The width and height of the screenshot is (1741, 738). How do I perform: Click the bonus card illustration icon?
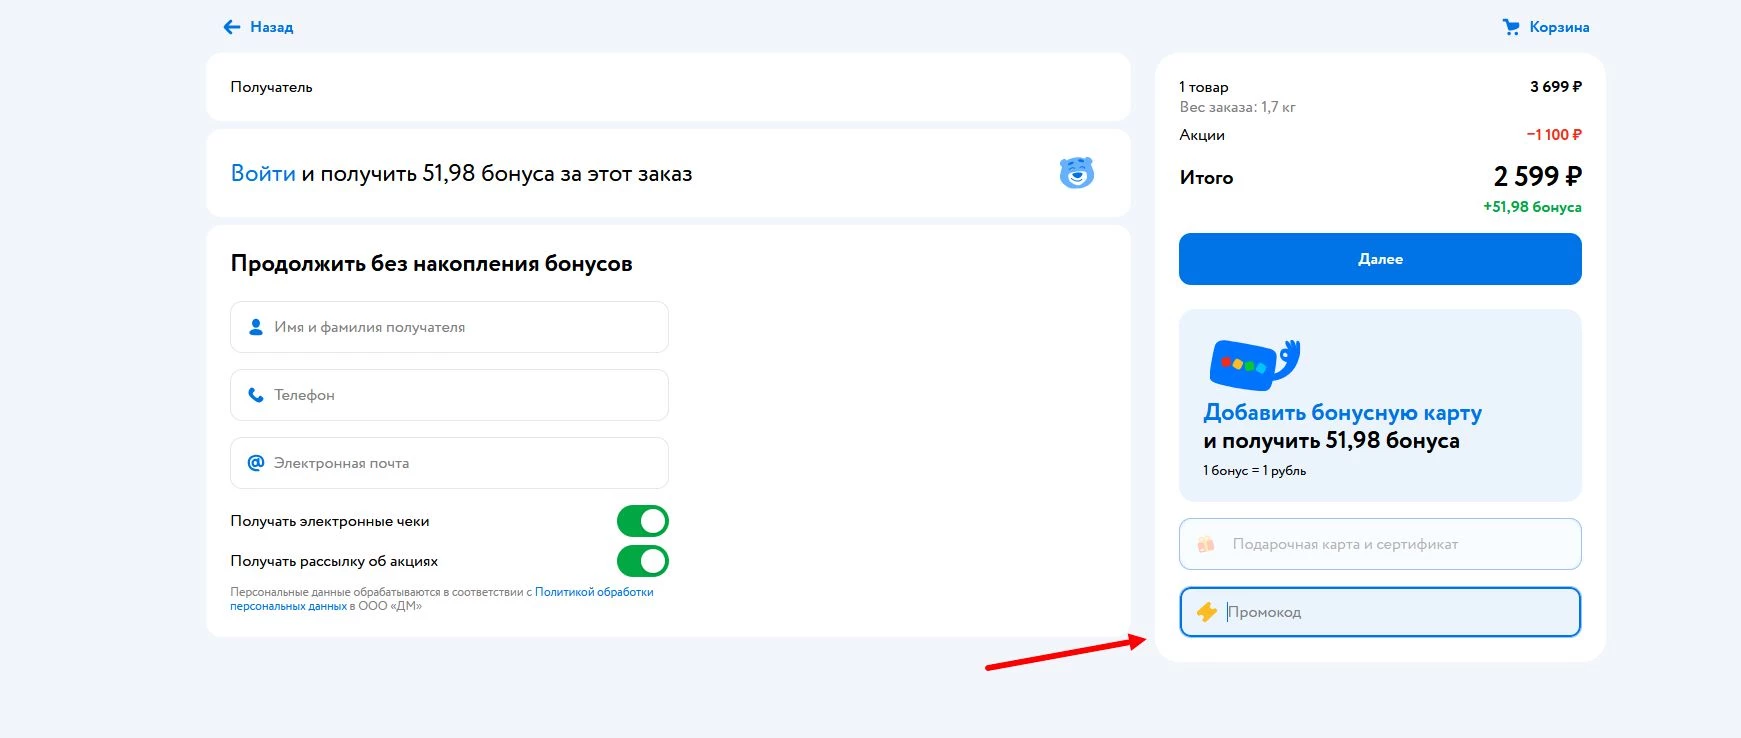(x=1255, y=364)
